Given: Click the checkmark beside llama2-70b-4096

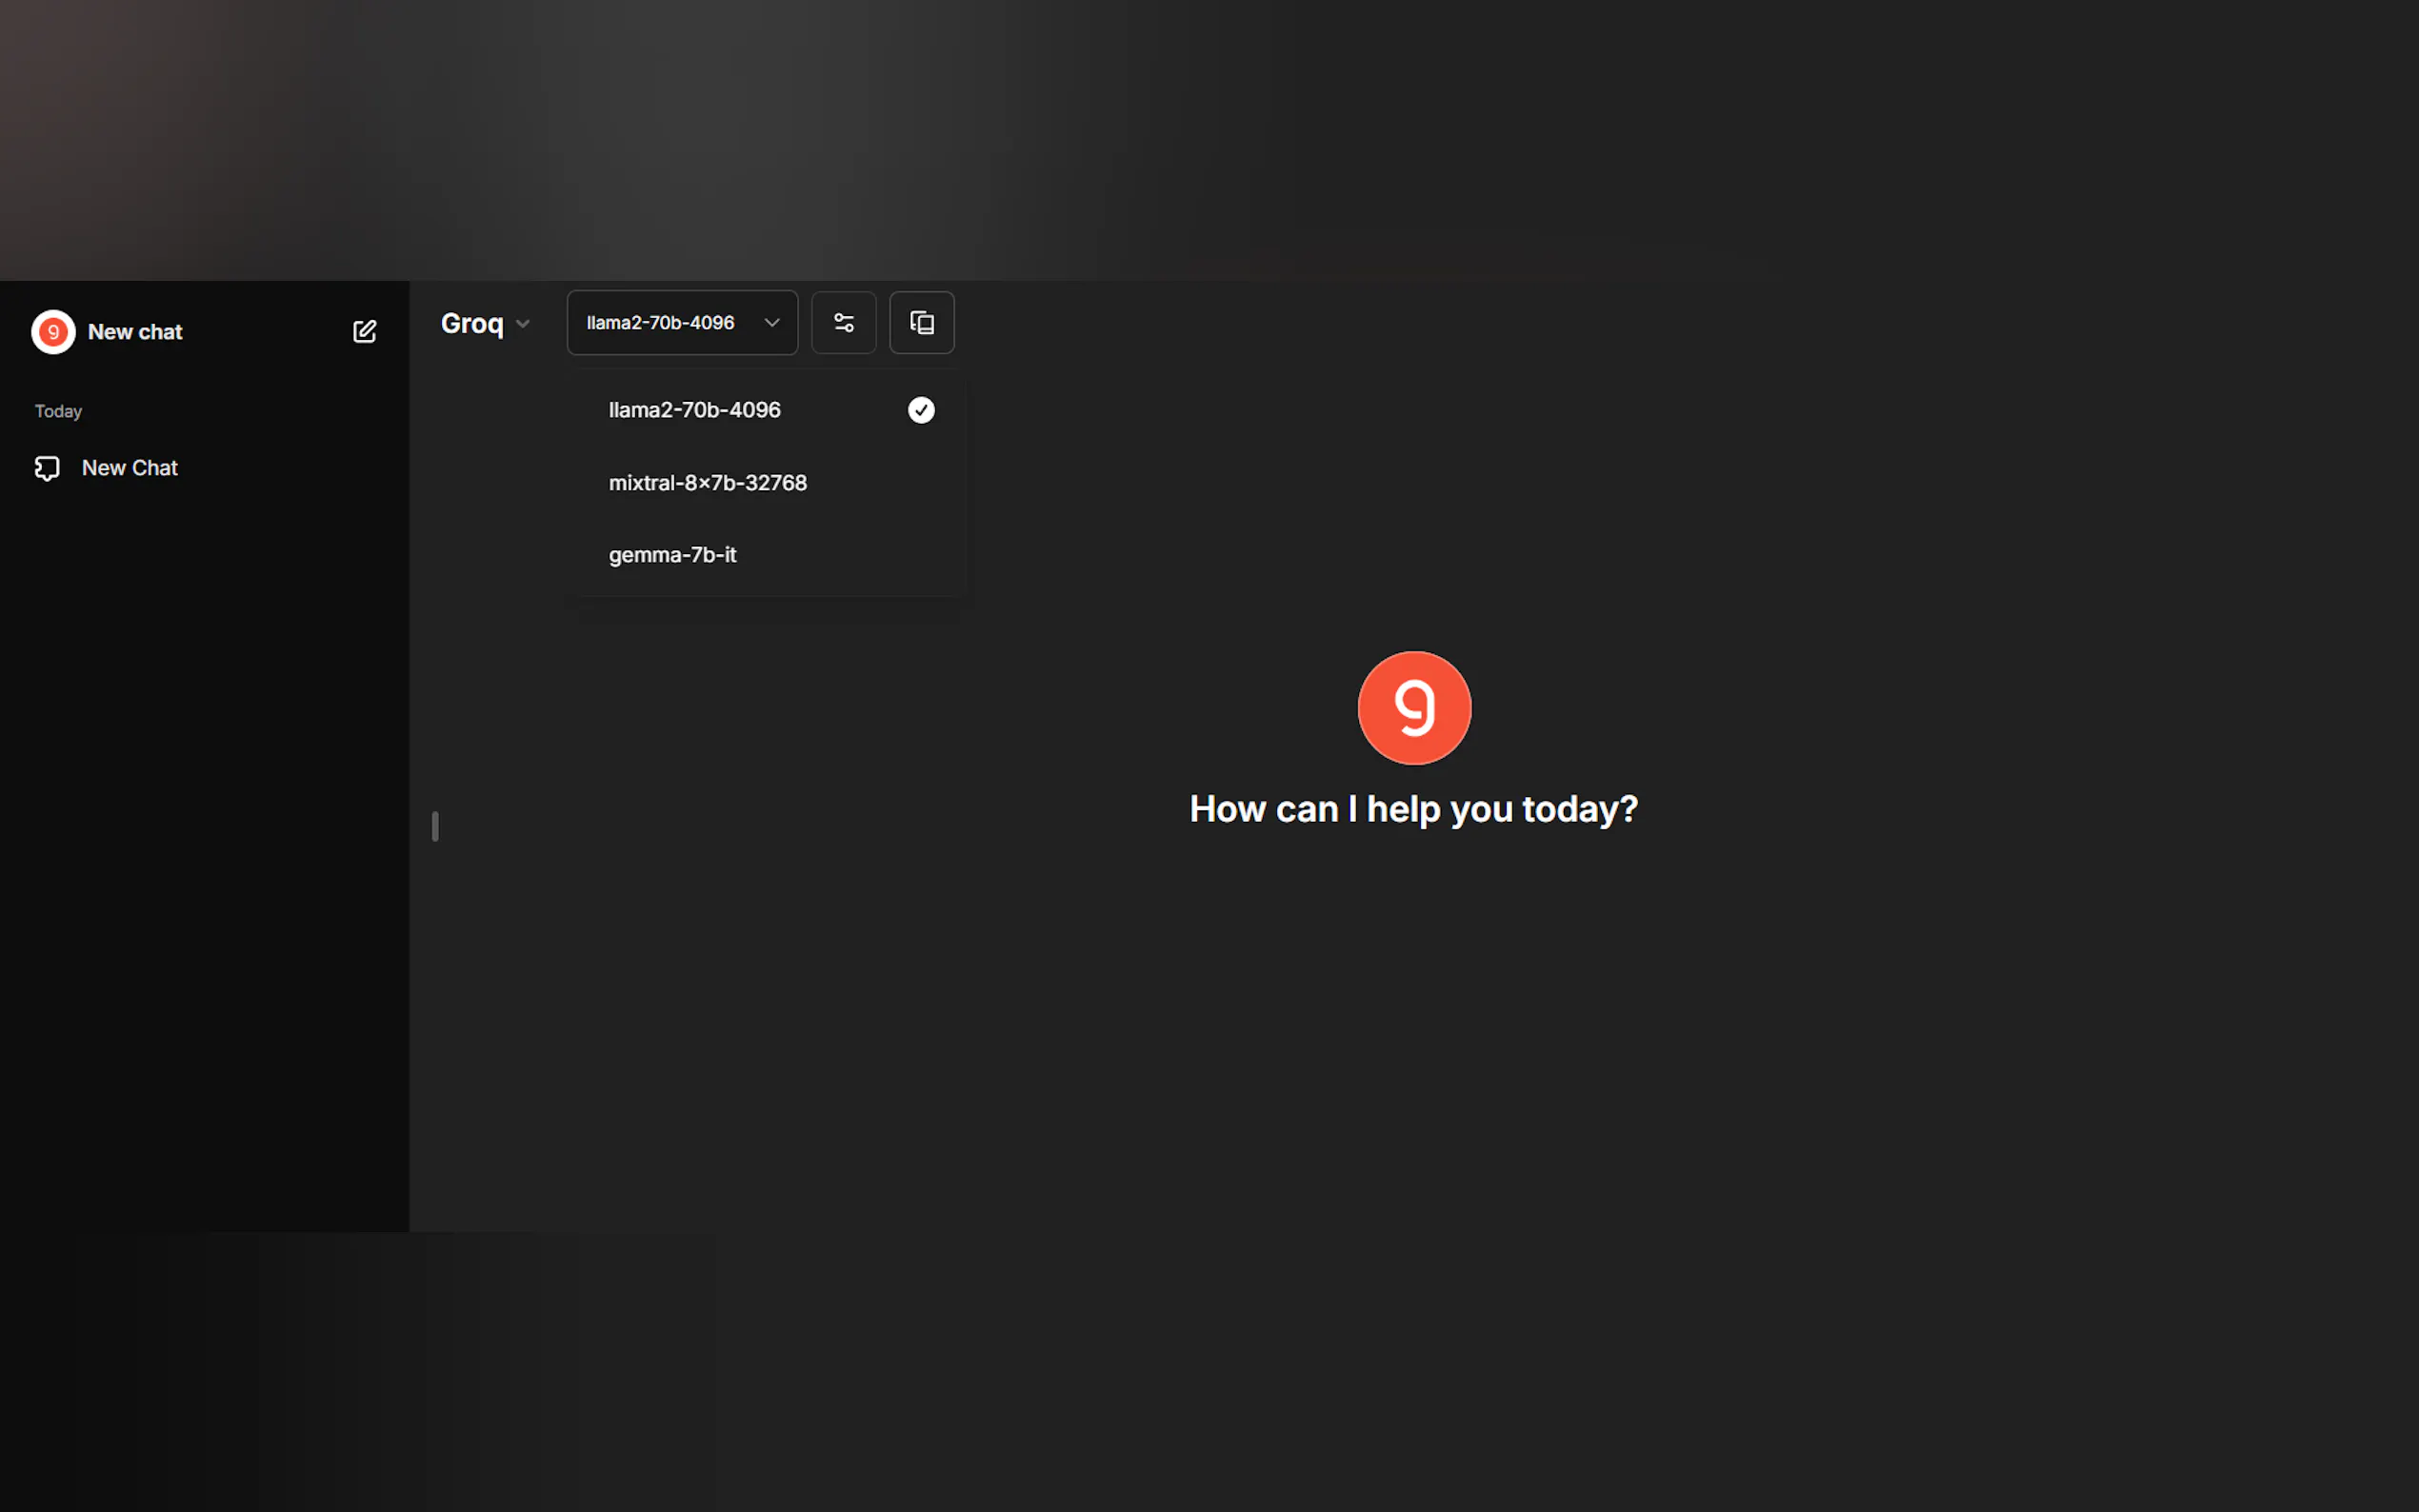Looking at the screenshot, I should 920,410.
